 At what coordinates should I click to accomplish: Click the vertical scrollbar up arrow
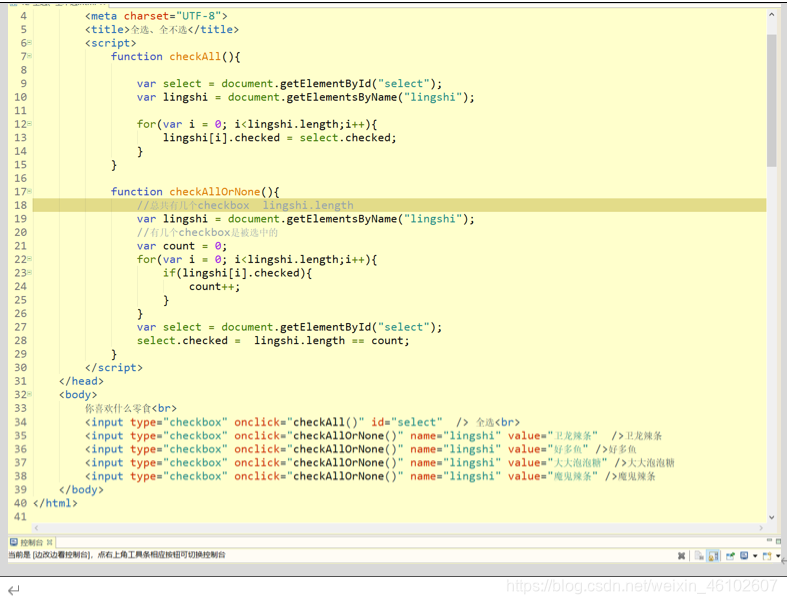tap(771, 15)
